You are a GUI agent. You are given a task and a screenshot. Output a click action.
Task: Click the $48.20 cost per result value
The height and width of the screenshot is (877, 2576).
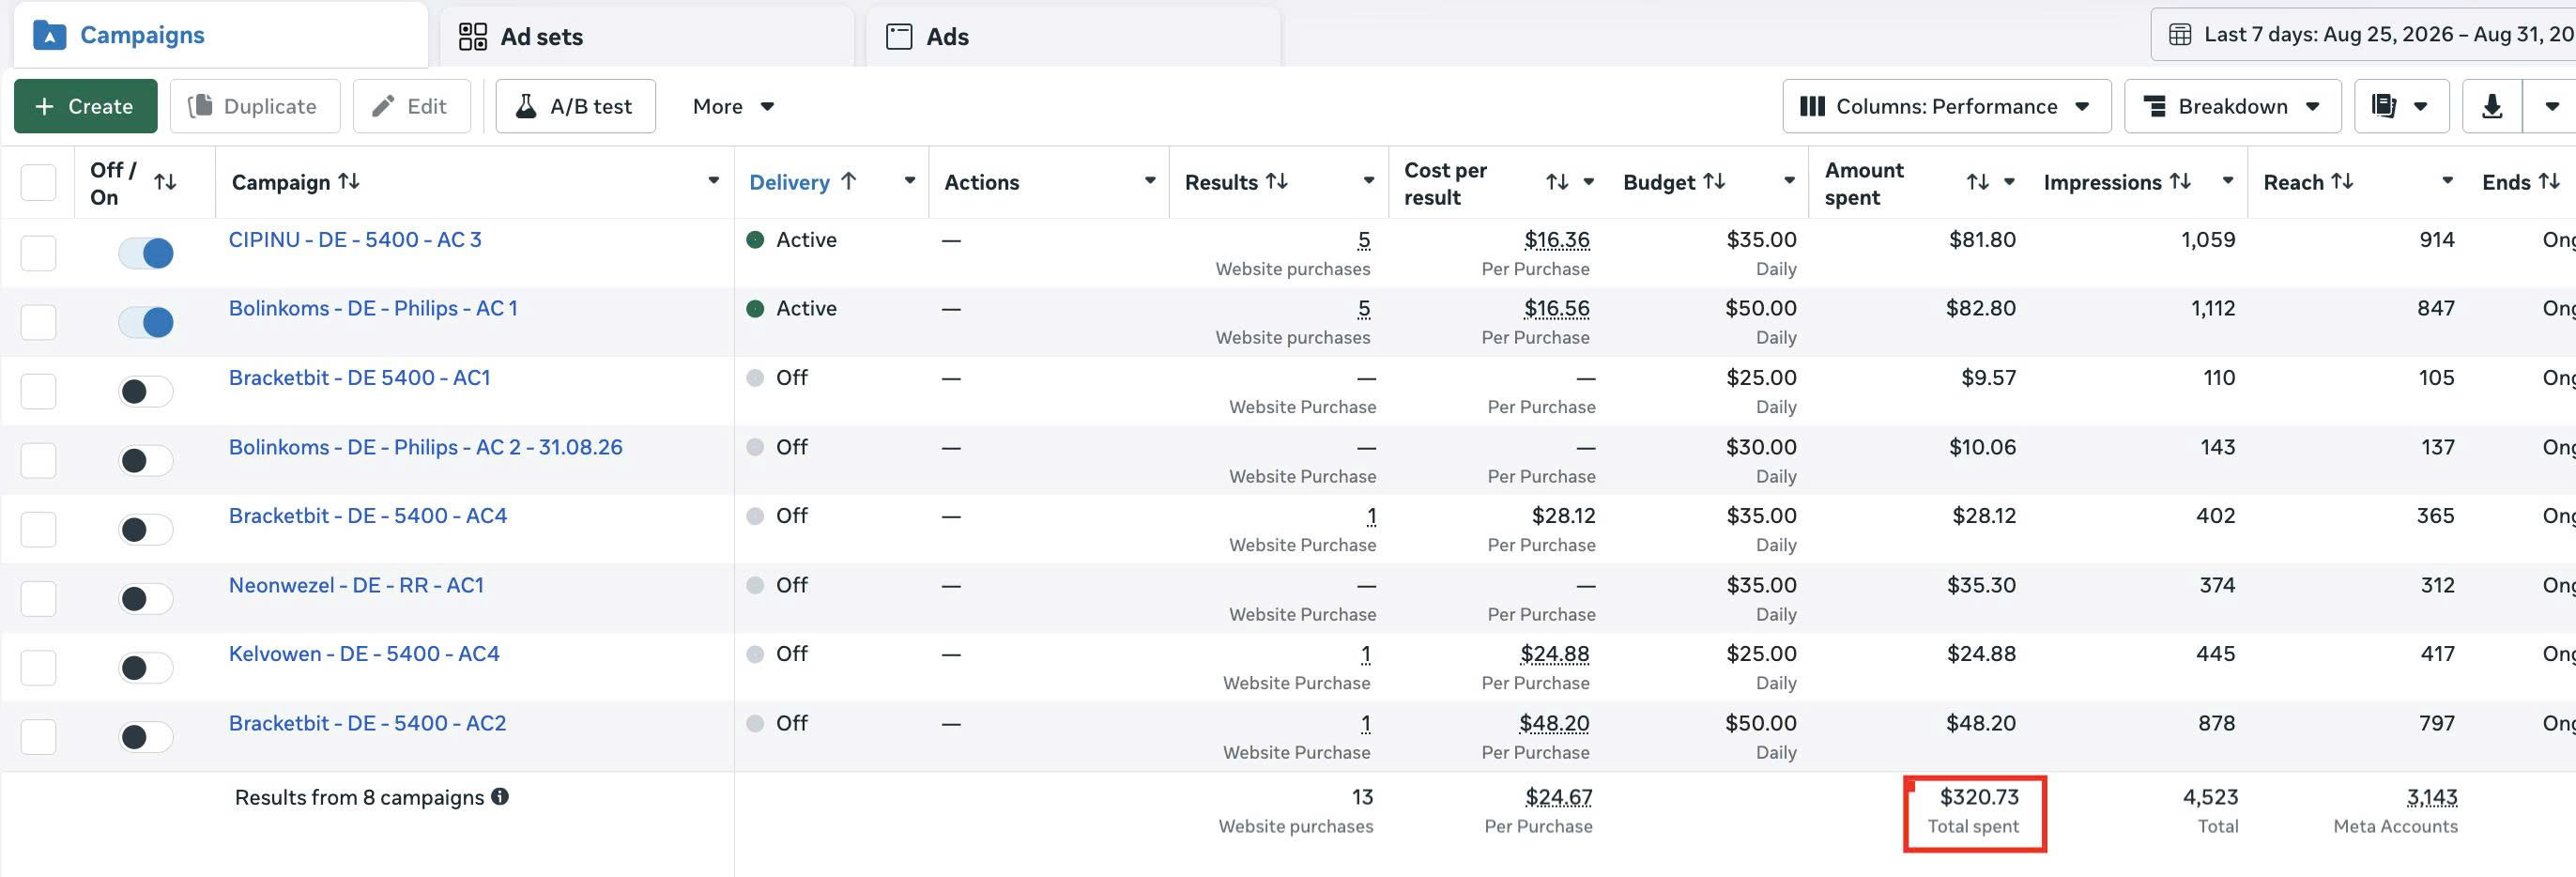tap(1554, 723)
